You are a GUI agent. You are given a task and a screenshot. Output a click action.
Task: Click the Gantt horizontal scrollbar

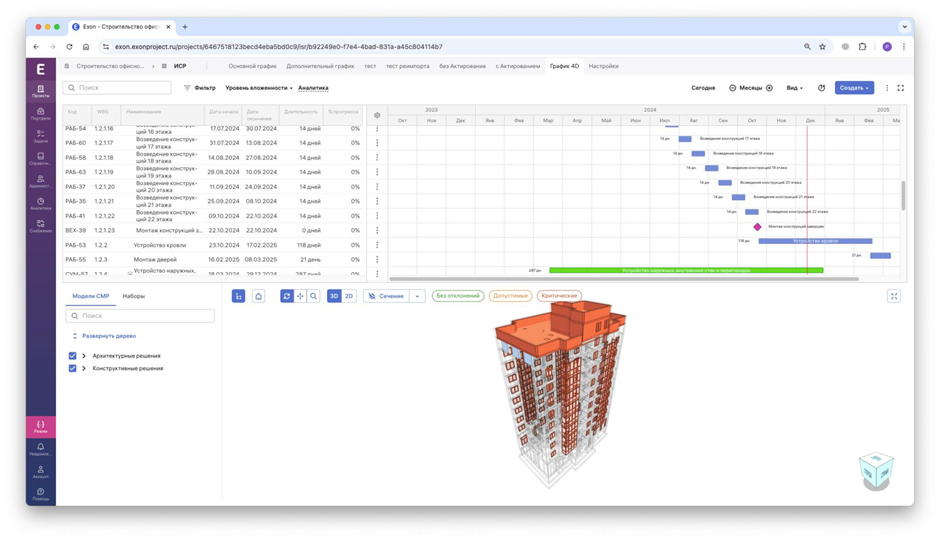click(x=623, y=279)
